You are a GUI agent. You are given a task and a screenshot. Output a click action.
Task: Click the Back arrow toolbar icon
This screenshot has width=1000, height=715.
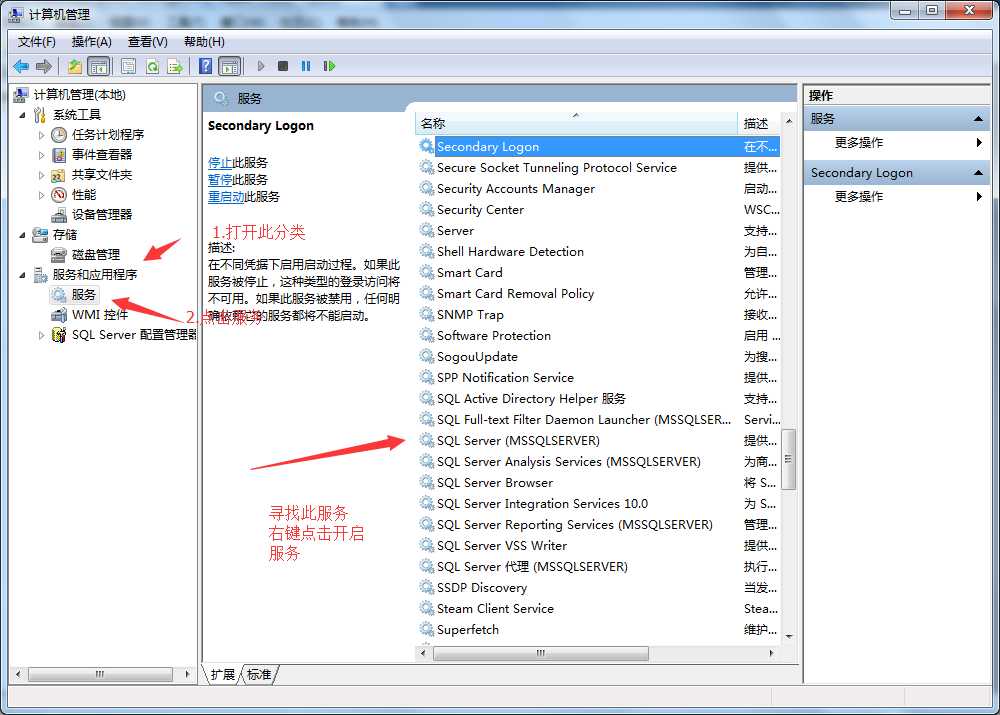tap(21, 66)
